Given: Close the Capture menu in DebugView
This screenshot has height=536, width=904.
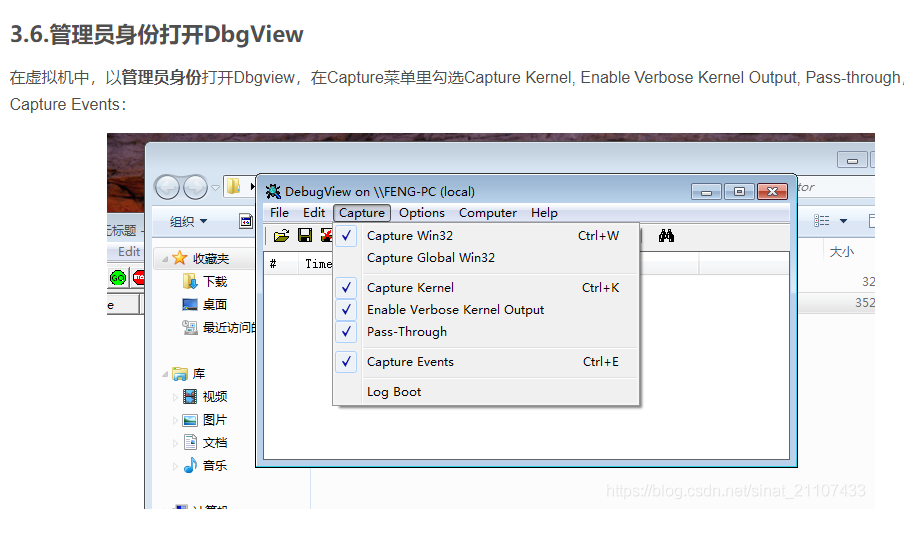Looking at the screenshot, I should pos(361,213).
